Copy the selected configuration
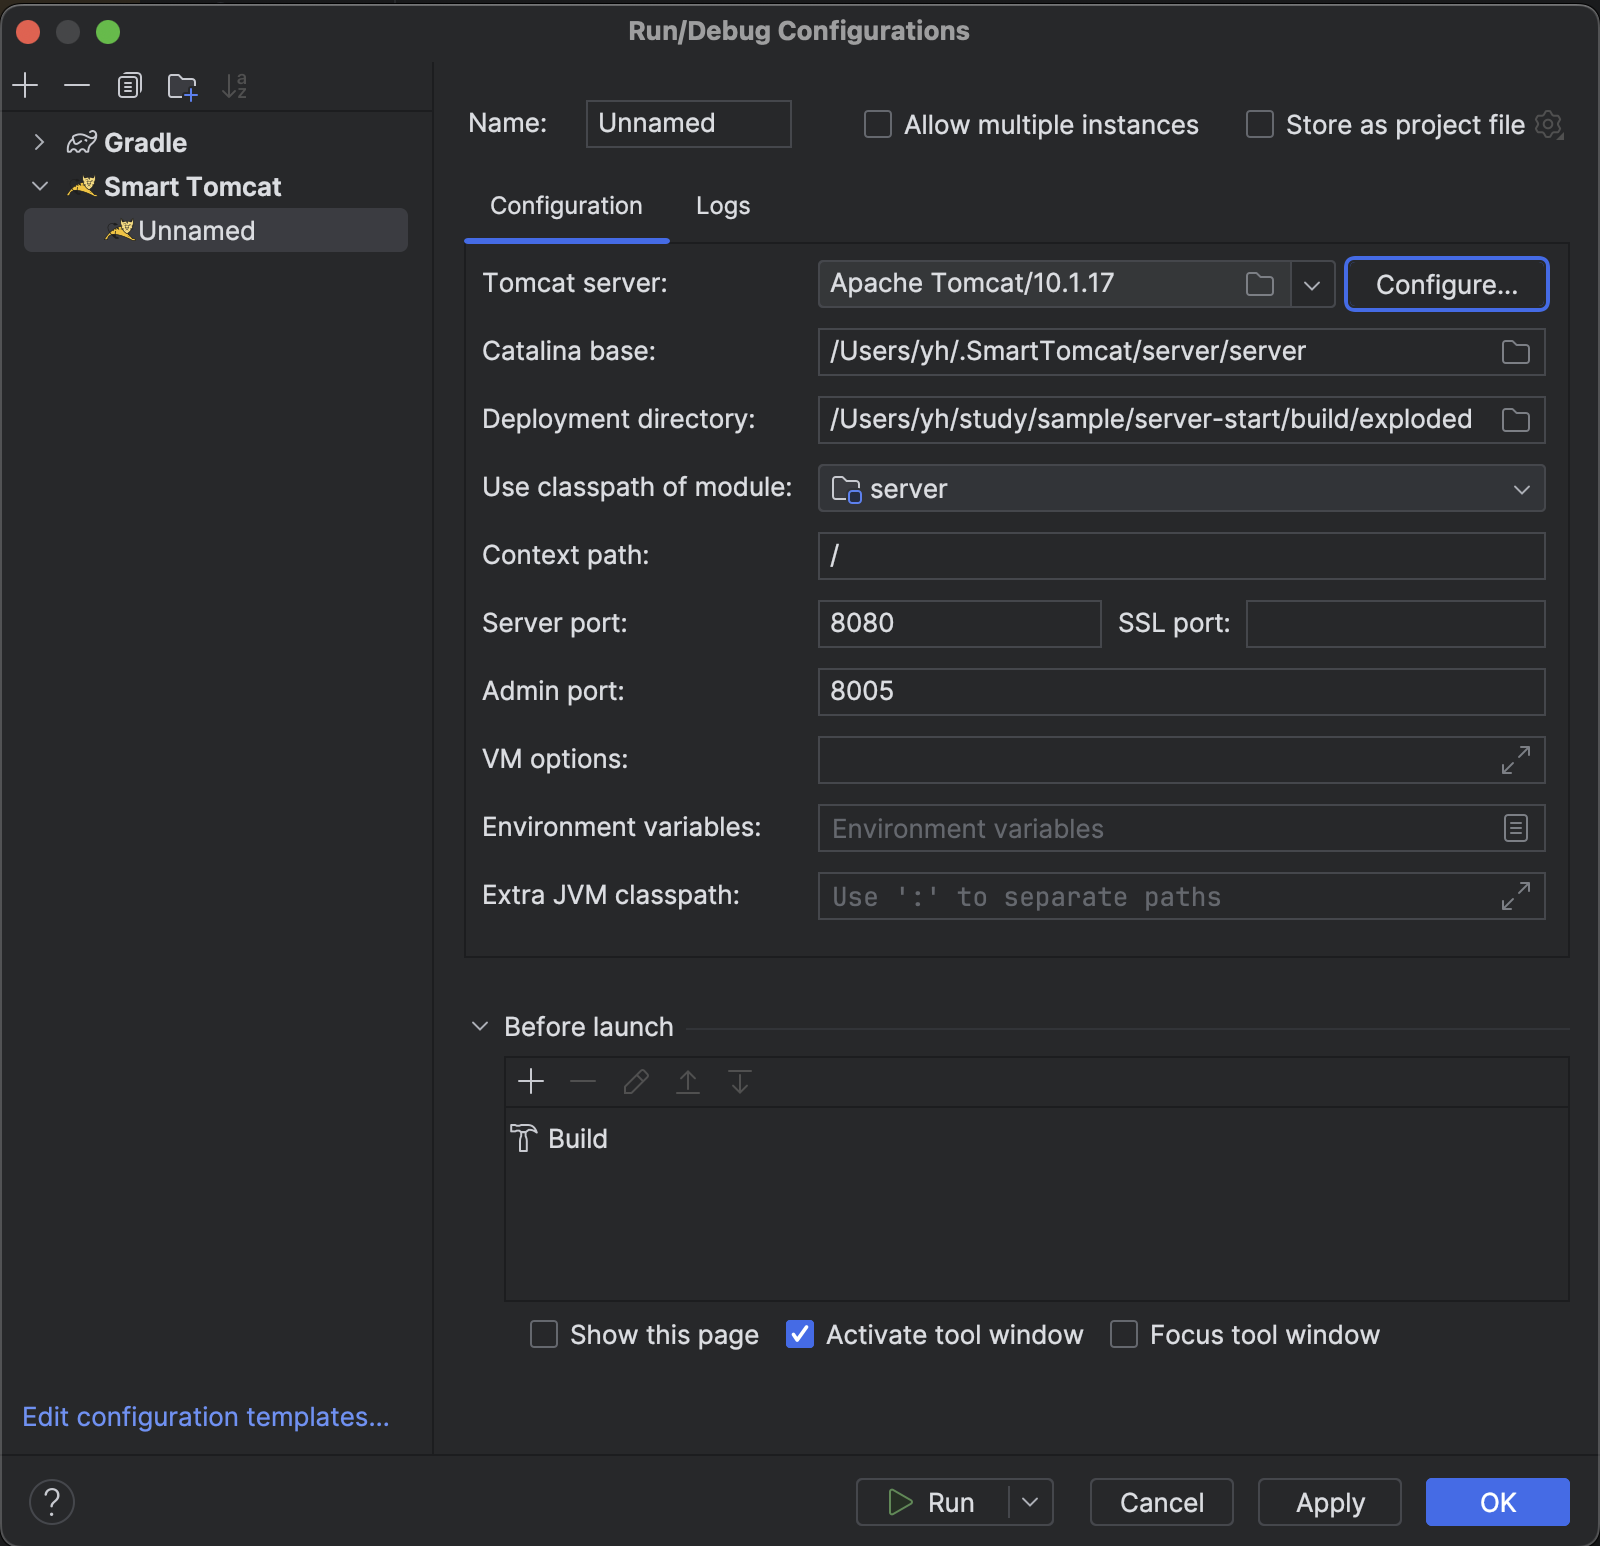Viewport: 1600px width, 1546px height. click(x=130, y=86)
